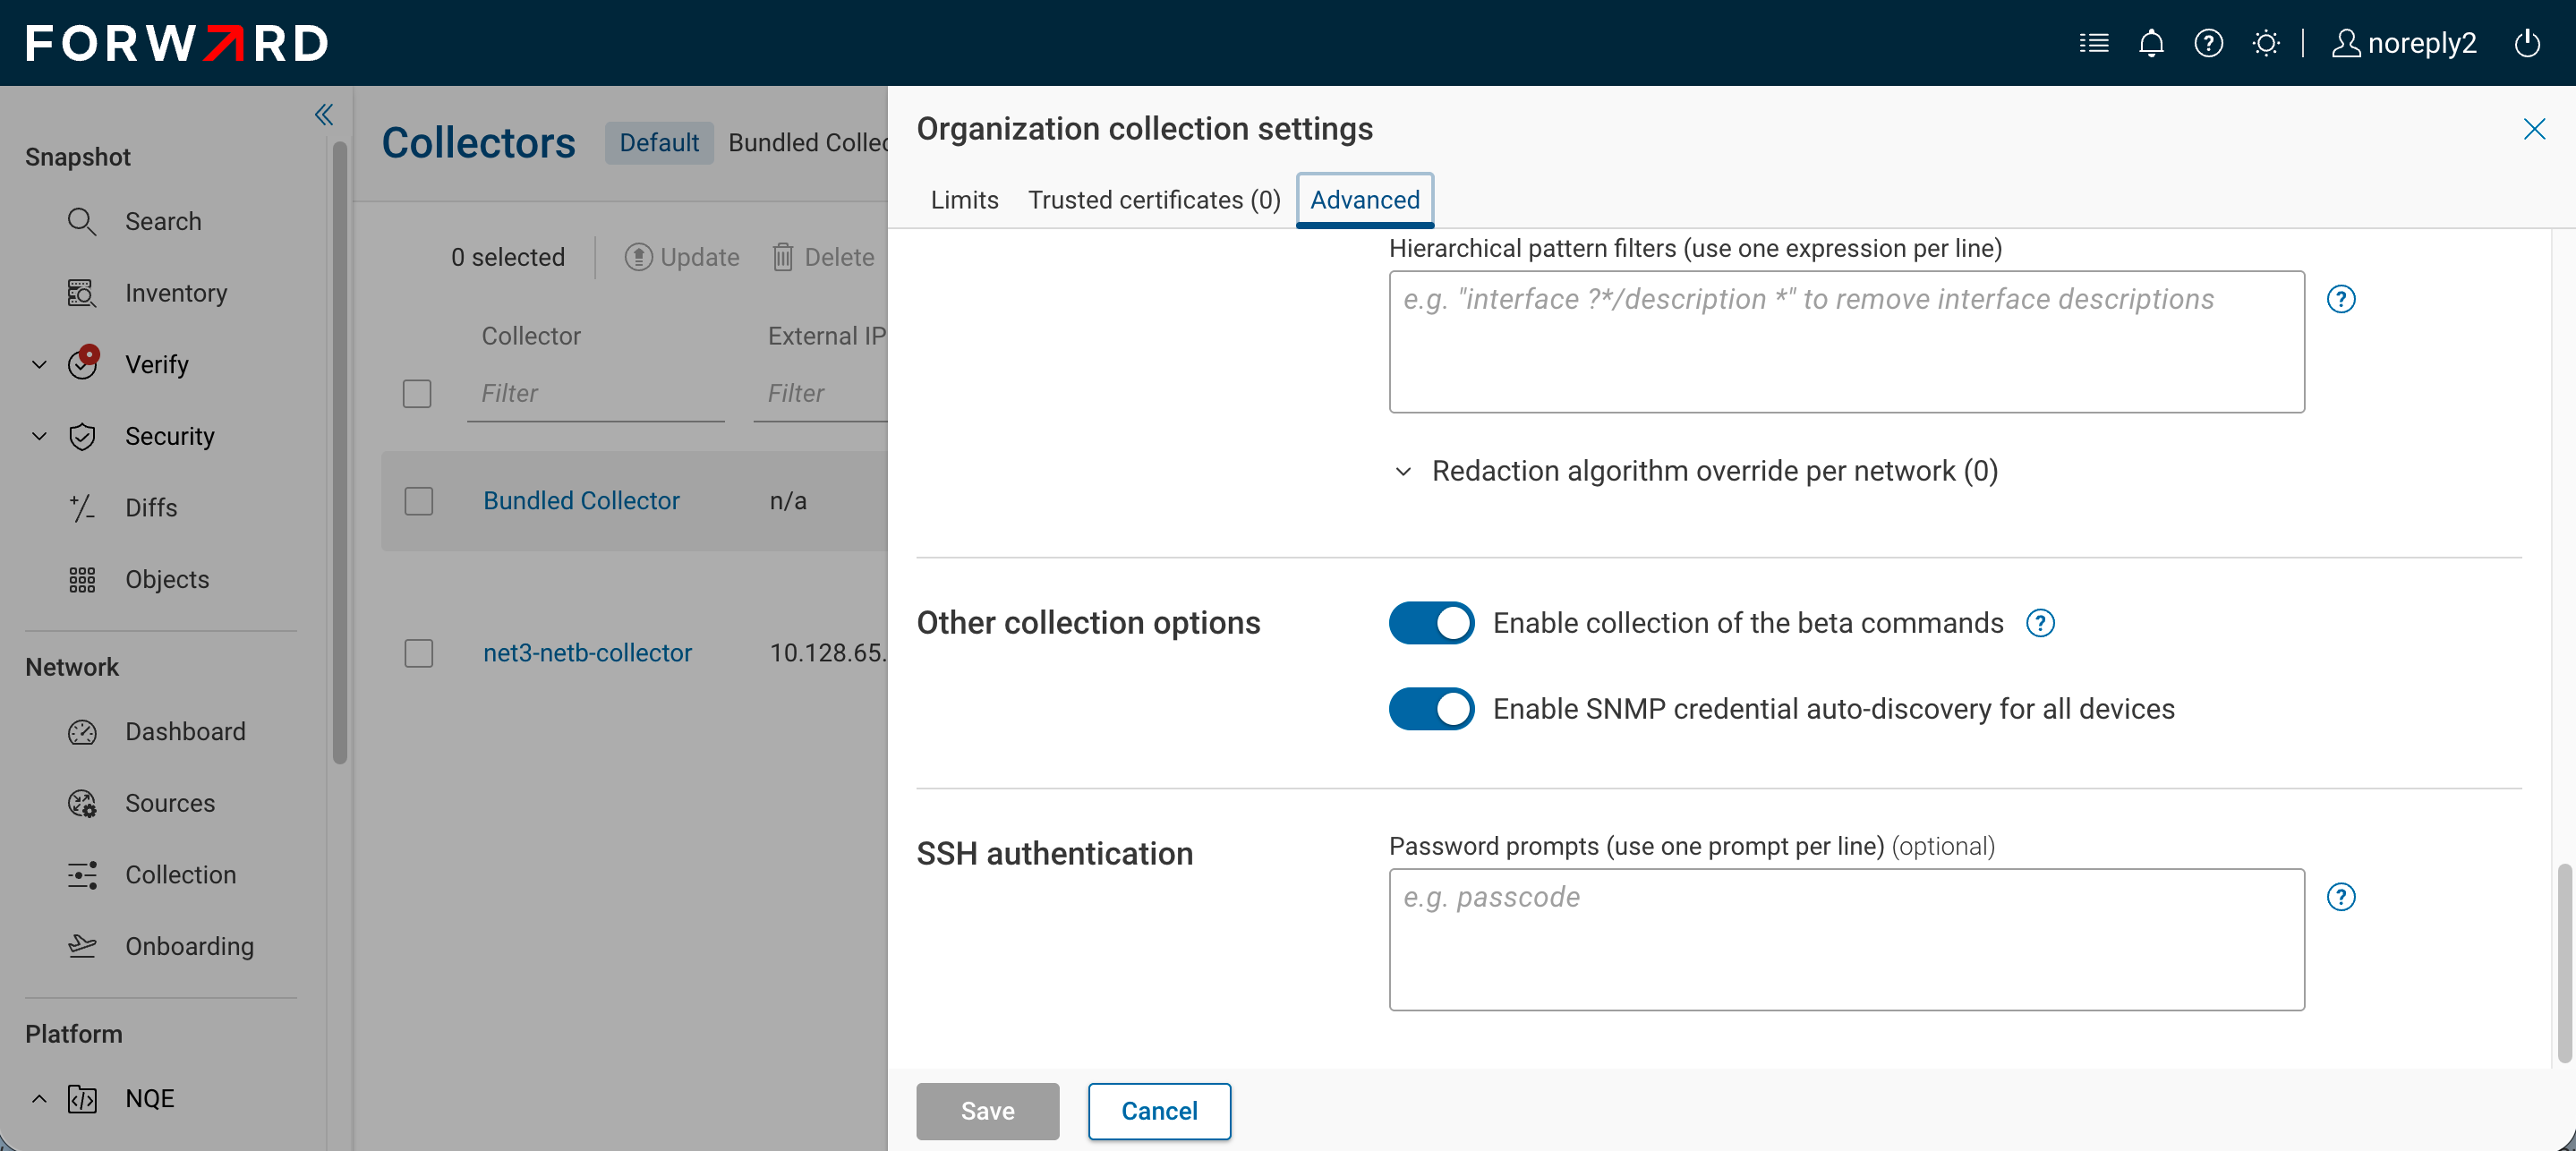Open the net3-netb-collector link
This screenshot has width=2576, height=1151.
point(587,654)
